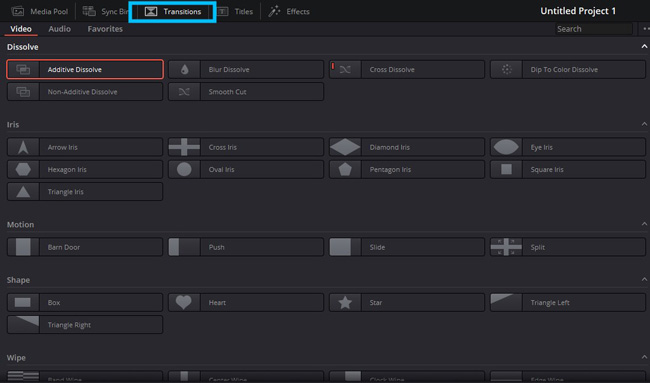Image resolution: width=650 pixels, height=383 pixels.
Task: Select the Split transition icon
Action: coord(506,247)
